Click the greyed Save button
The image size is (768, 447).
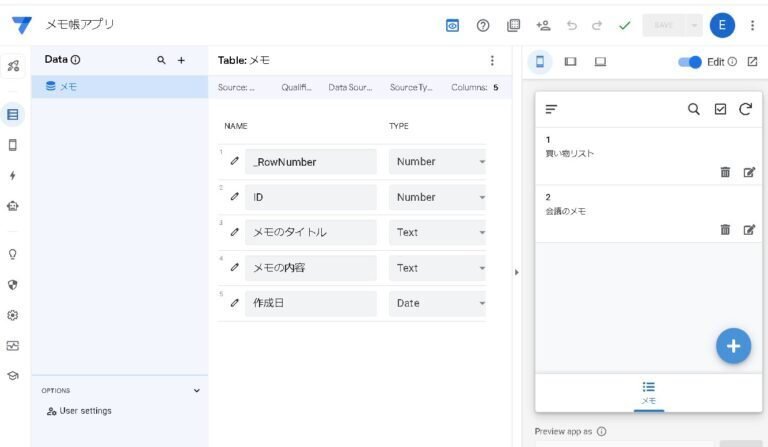664,25
